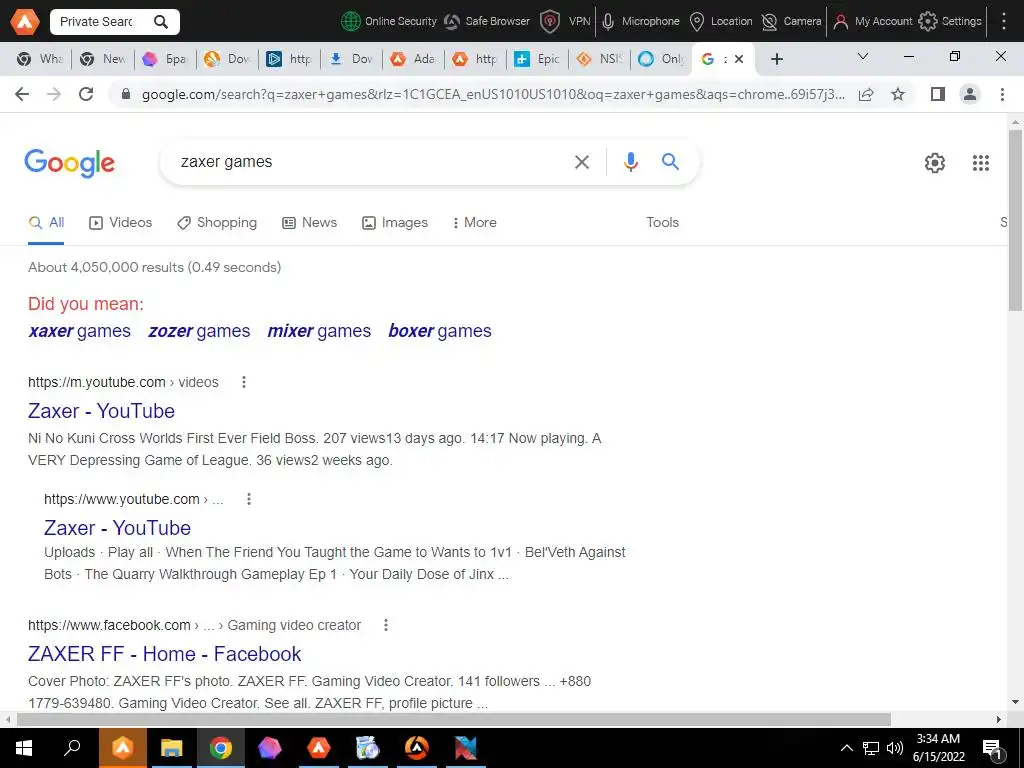Select the Shopping results tab

[x=217, y=223]
